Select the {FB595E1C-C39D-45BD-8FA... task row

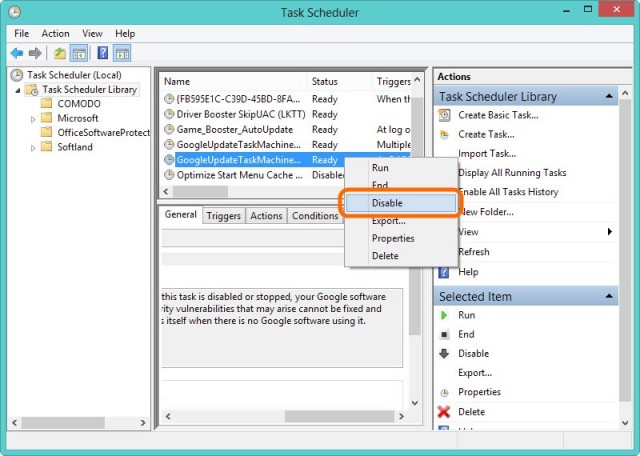pos(285,99)
